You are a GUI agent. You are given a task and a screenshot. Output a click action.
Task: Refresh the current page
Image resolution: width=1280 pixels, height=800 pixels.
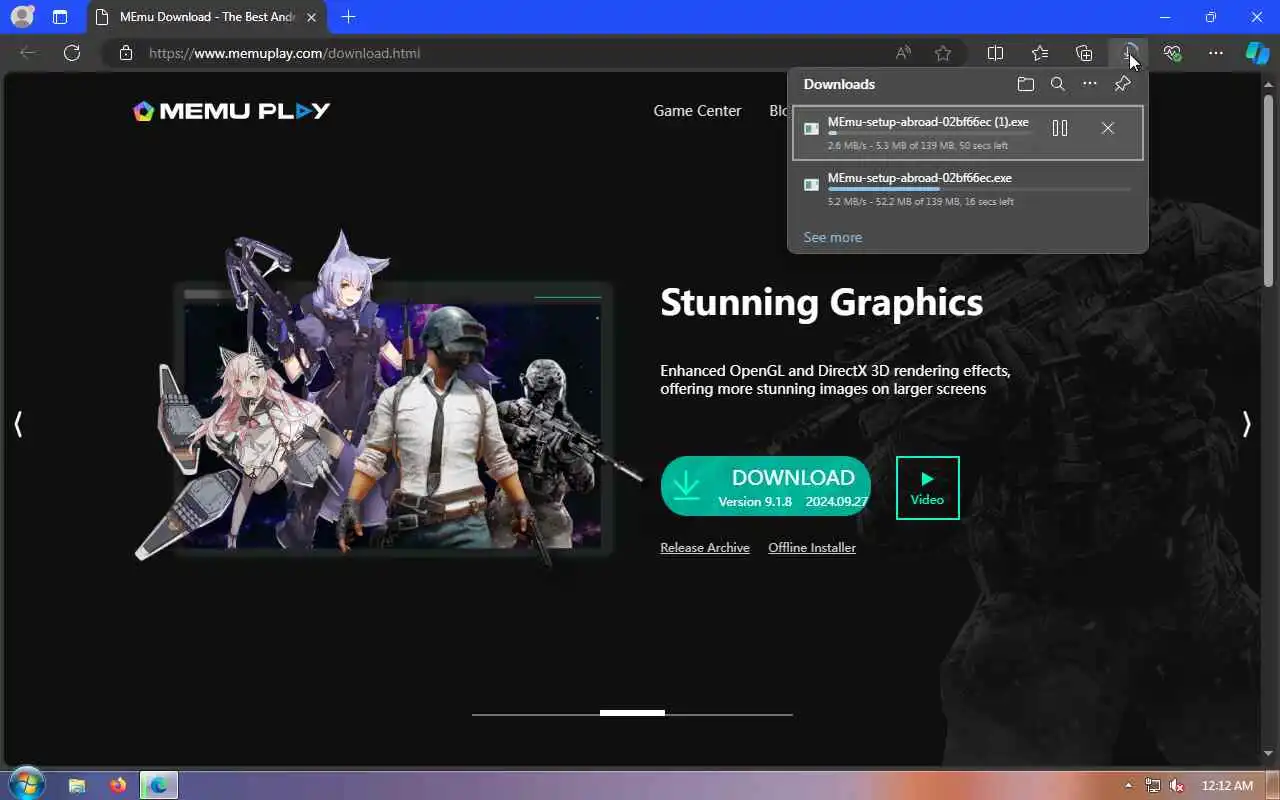72,53
